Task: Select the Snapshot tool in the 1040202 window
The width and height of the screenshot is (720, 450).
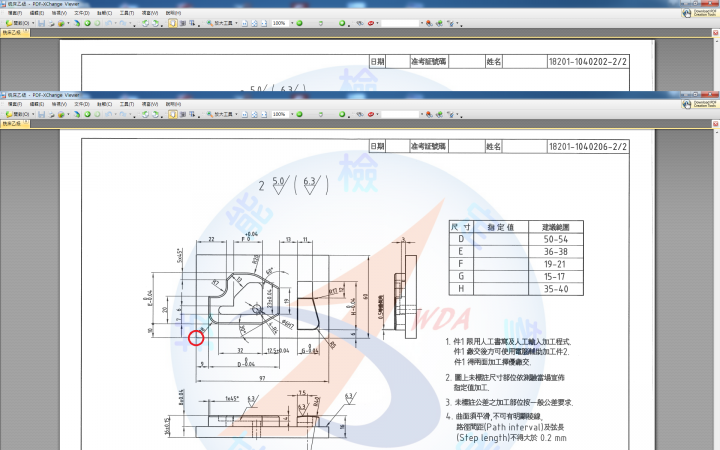Action: tap(182, 23)
